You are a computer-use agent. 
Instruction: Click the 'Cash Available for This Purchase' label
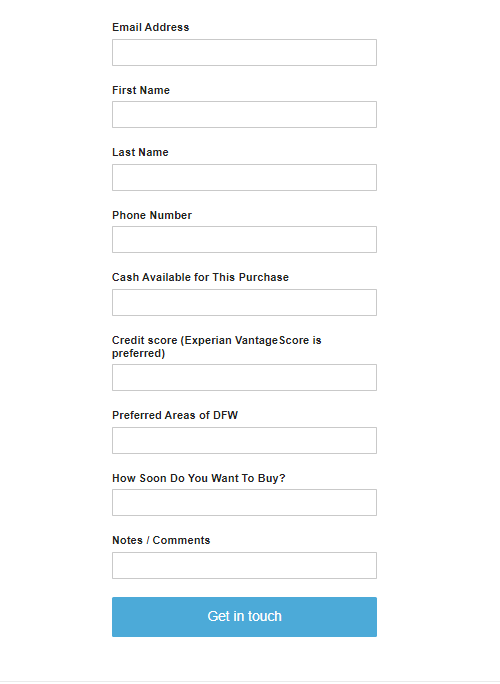200,277
